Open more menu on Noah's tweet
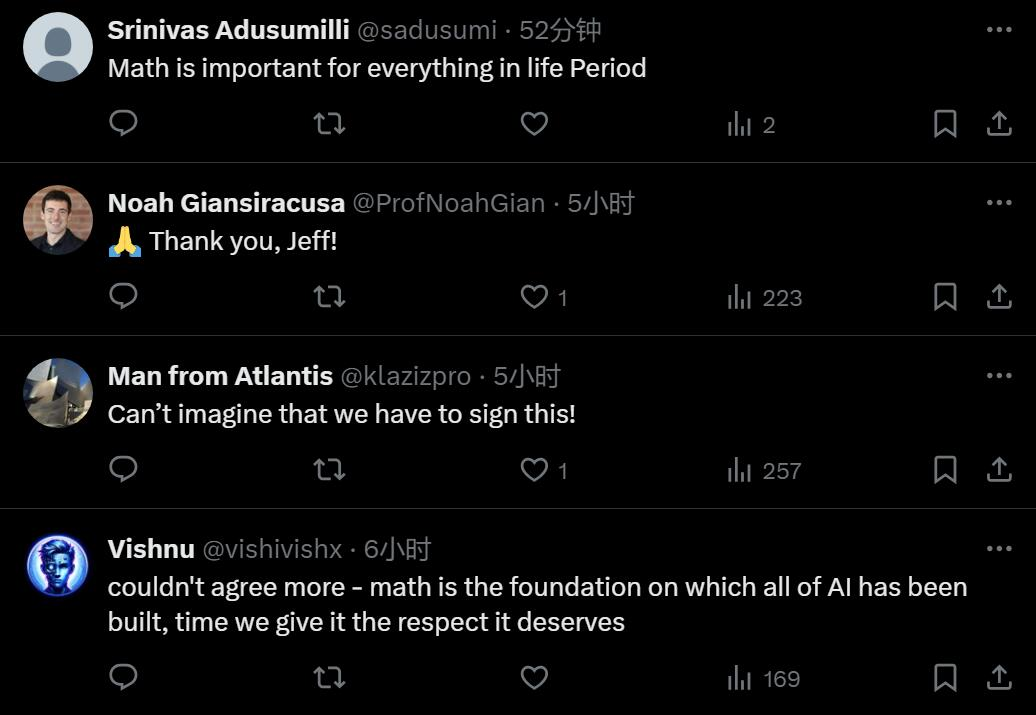The height and width of the screenshot is (715, 1036). click(x=999, y=203)
